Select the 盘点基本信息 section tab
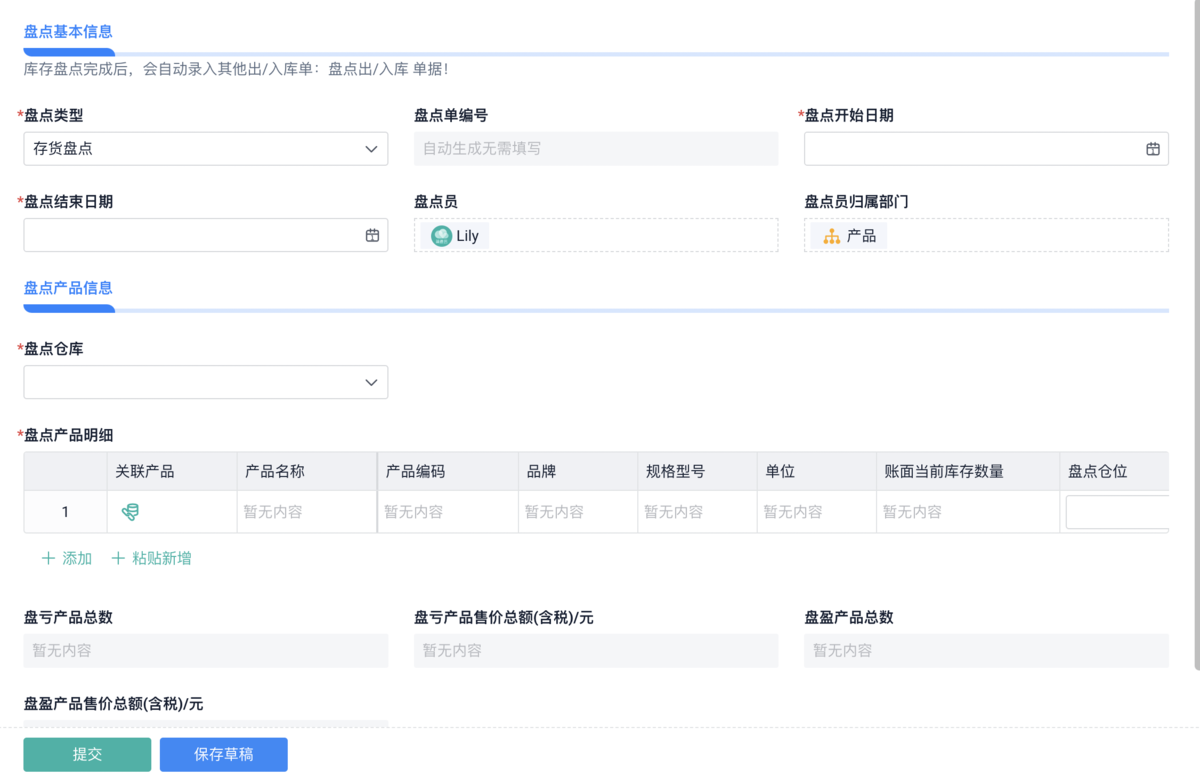The image size is (1200, 776). 68,32
